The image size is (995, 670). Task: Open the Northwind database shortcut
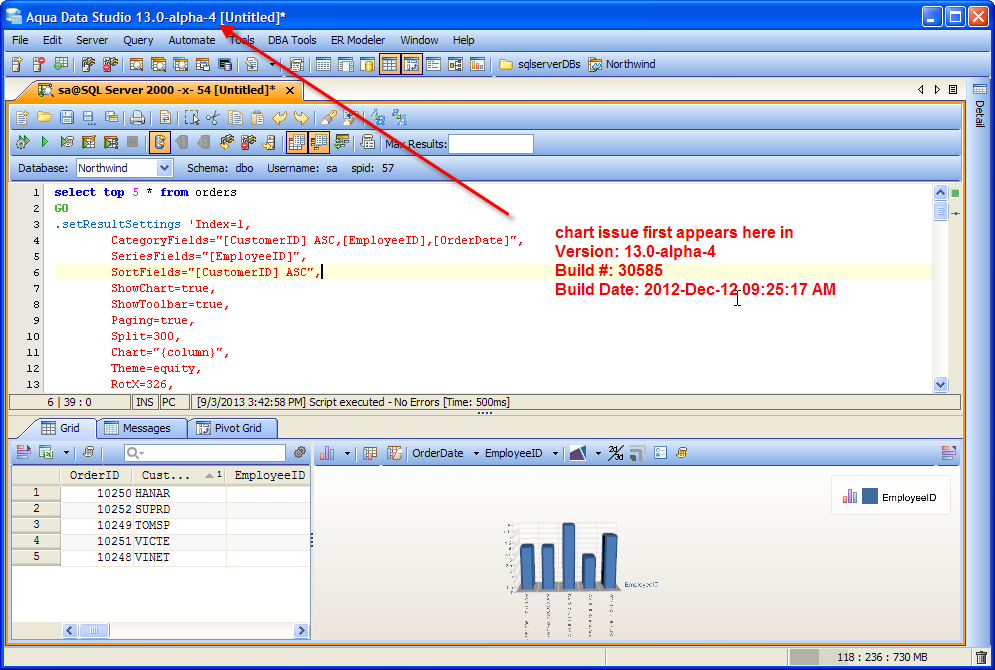622,64
